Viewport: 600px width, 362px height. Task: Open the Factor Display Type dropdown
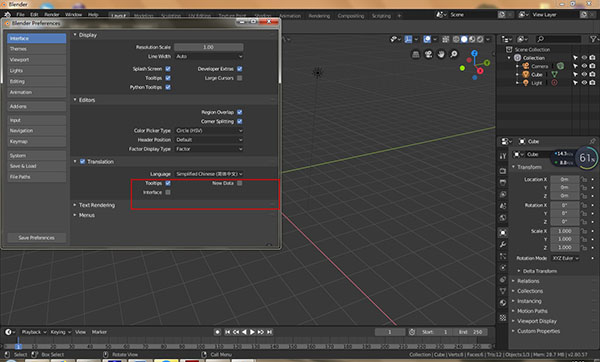pos(209,149)
